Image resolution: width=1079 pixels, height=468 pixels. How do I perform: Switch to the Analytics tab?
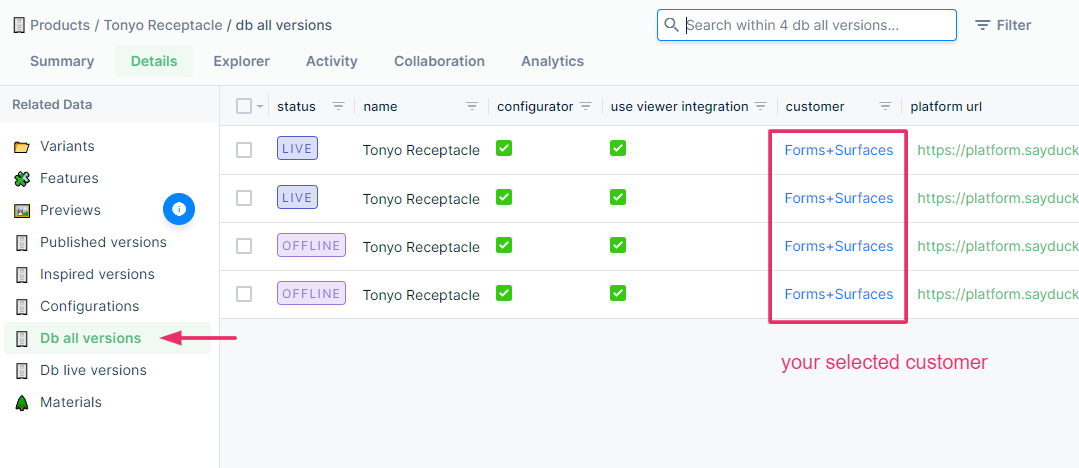[x=553, y=61]
